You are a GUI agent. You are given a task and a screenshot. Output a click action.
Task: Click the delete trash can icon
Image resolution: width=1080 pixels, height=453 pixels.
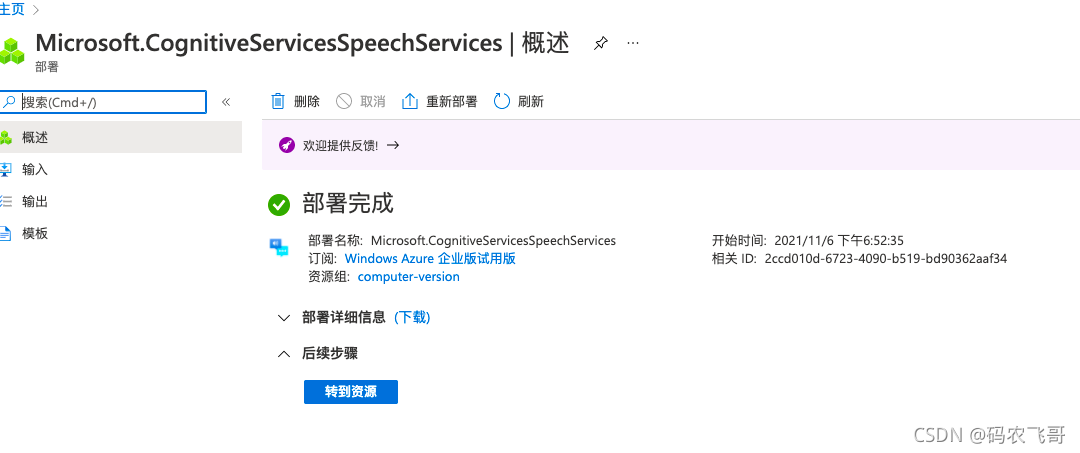pyautogui.click(x=278, y=101)
